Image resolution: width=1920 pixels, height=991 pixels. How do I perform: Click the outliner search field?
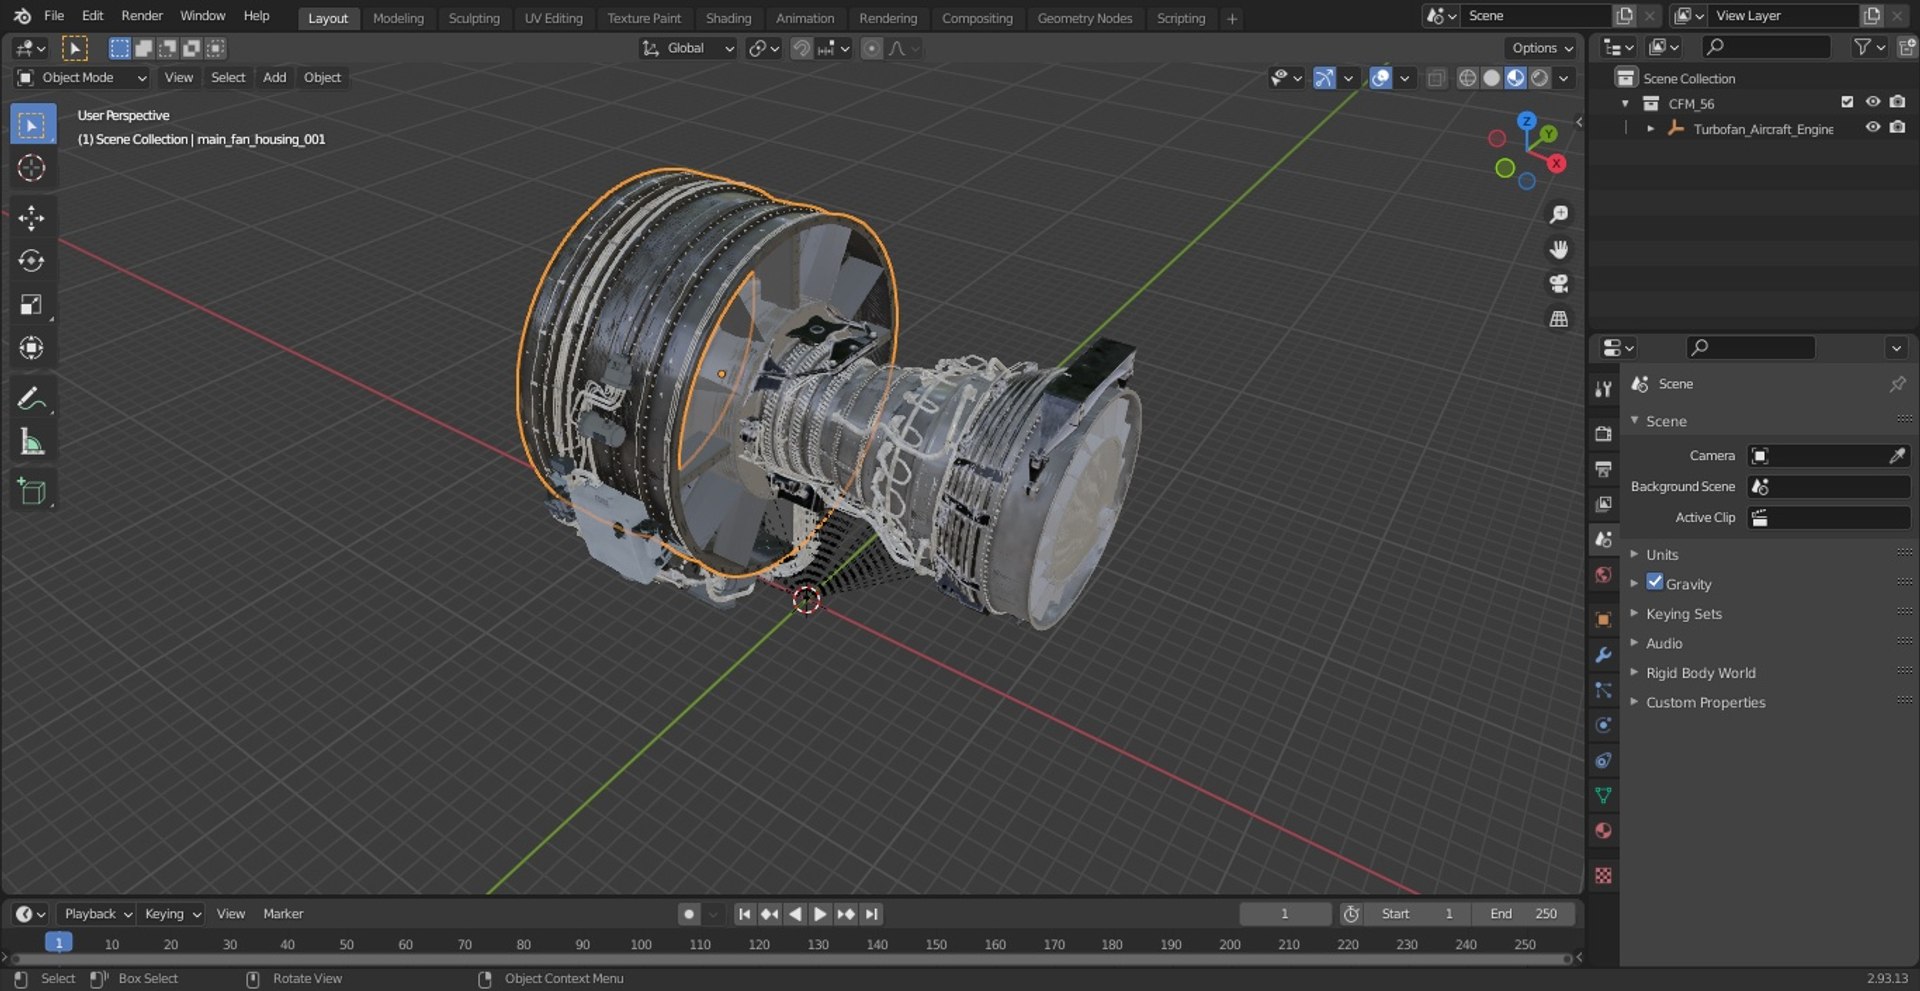click(1767, 46)
